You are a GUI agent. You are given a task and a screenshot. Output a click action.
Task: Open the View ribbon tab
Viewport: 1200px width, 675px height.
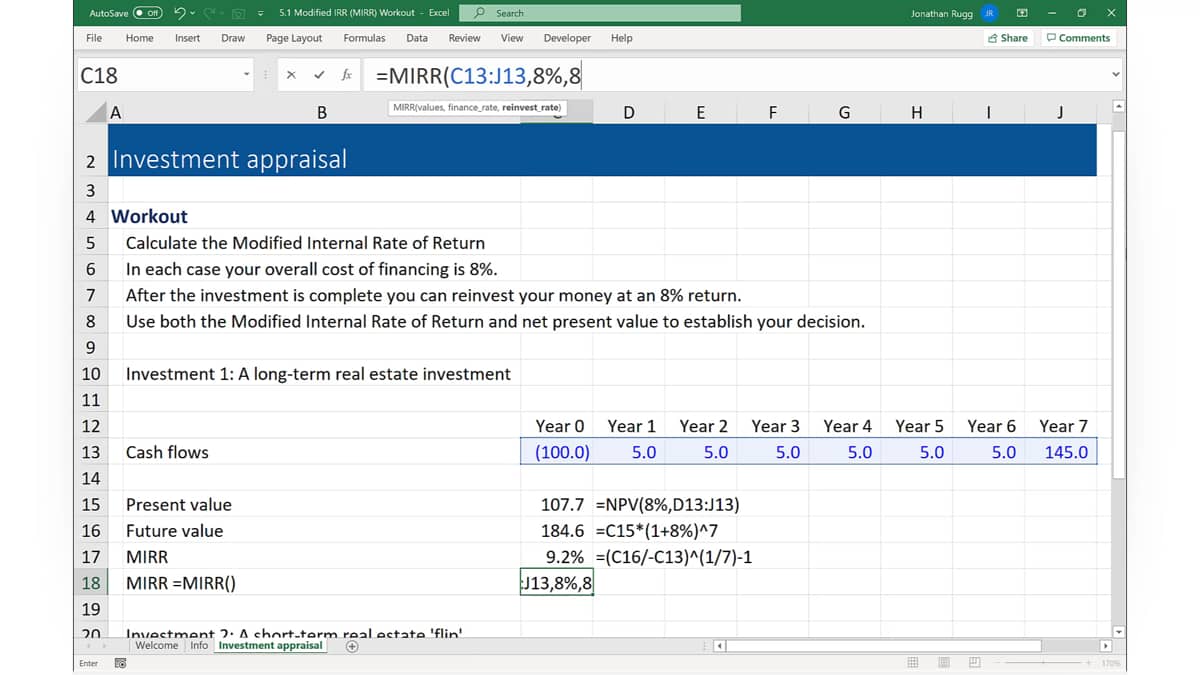[x=512, y=38]
